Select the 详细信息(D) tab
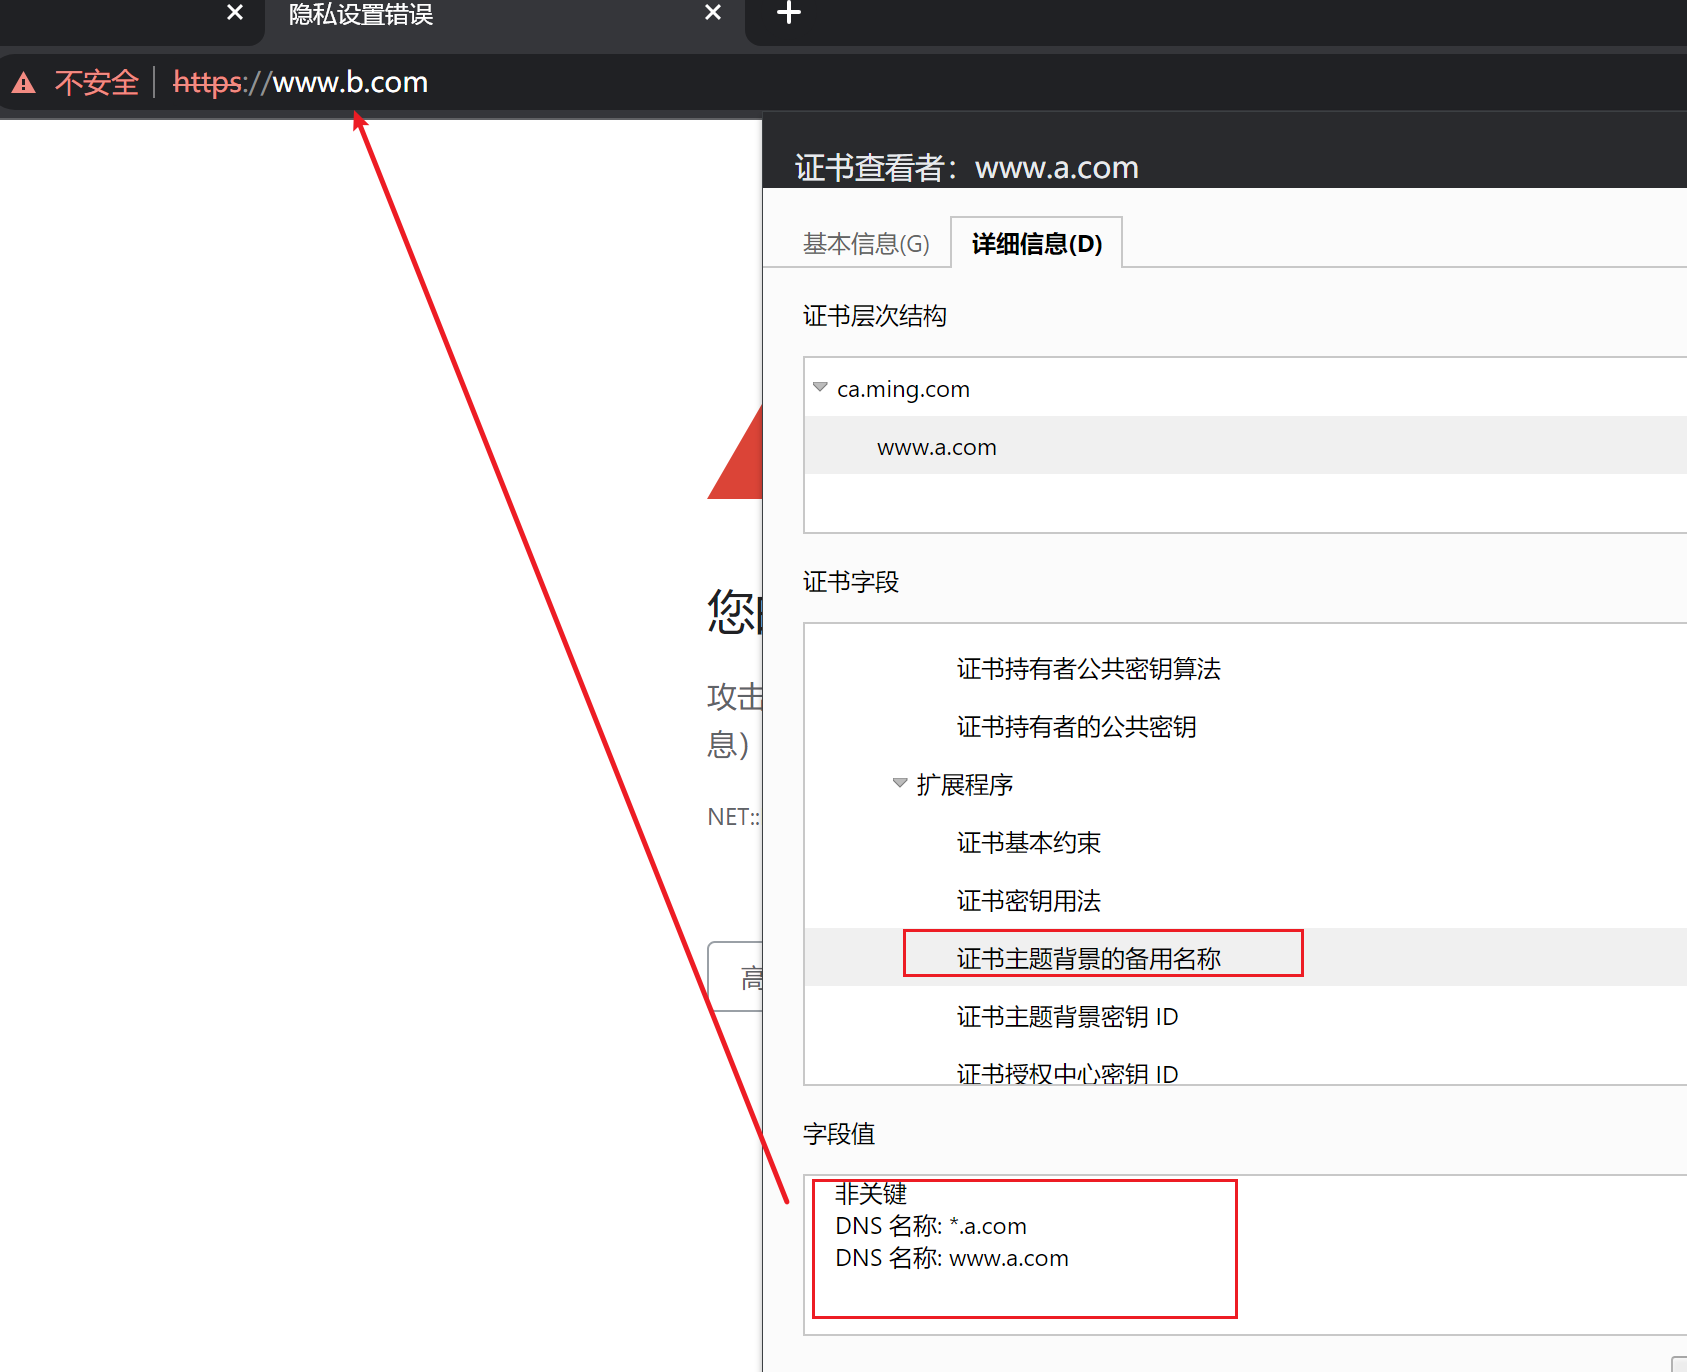The height and width of the screenshot is (1372, 1687). tap(1036, 244)
